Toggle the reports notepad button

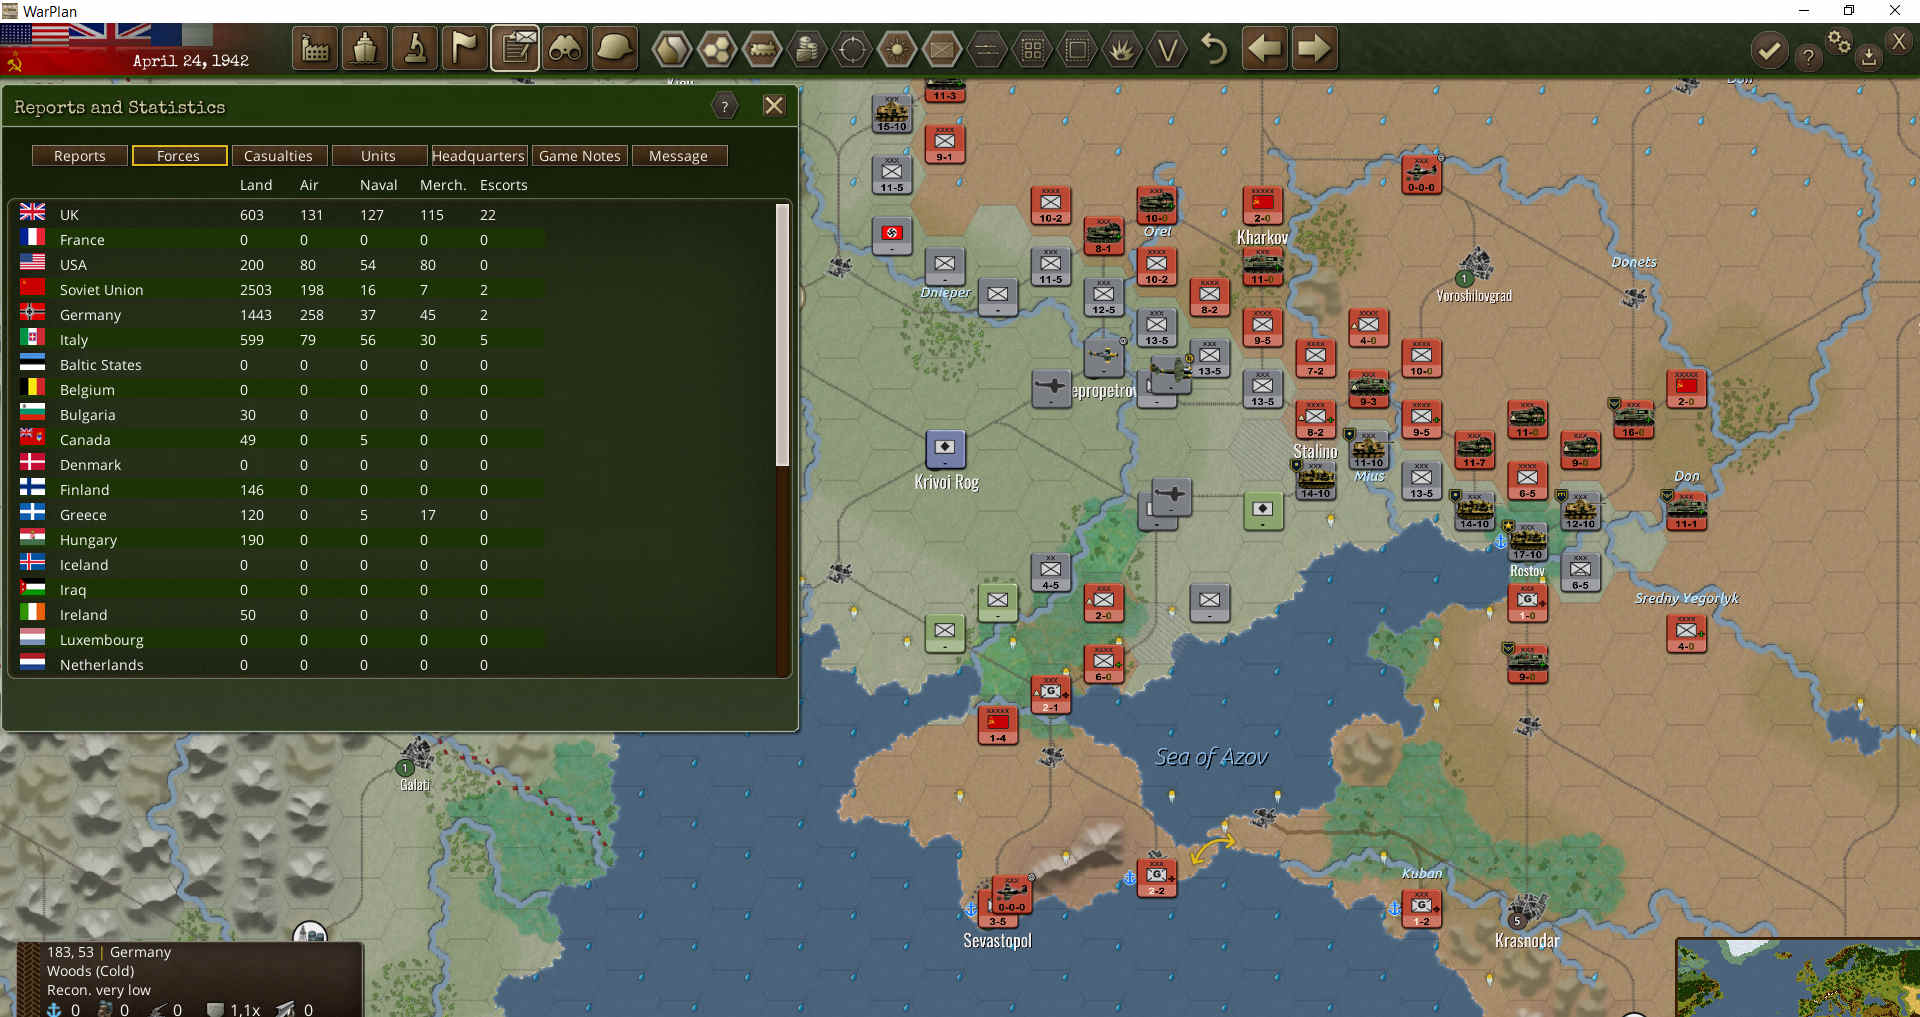[515, 48]
